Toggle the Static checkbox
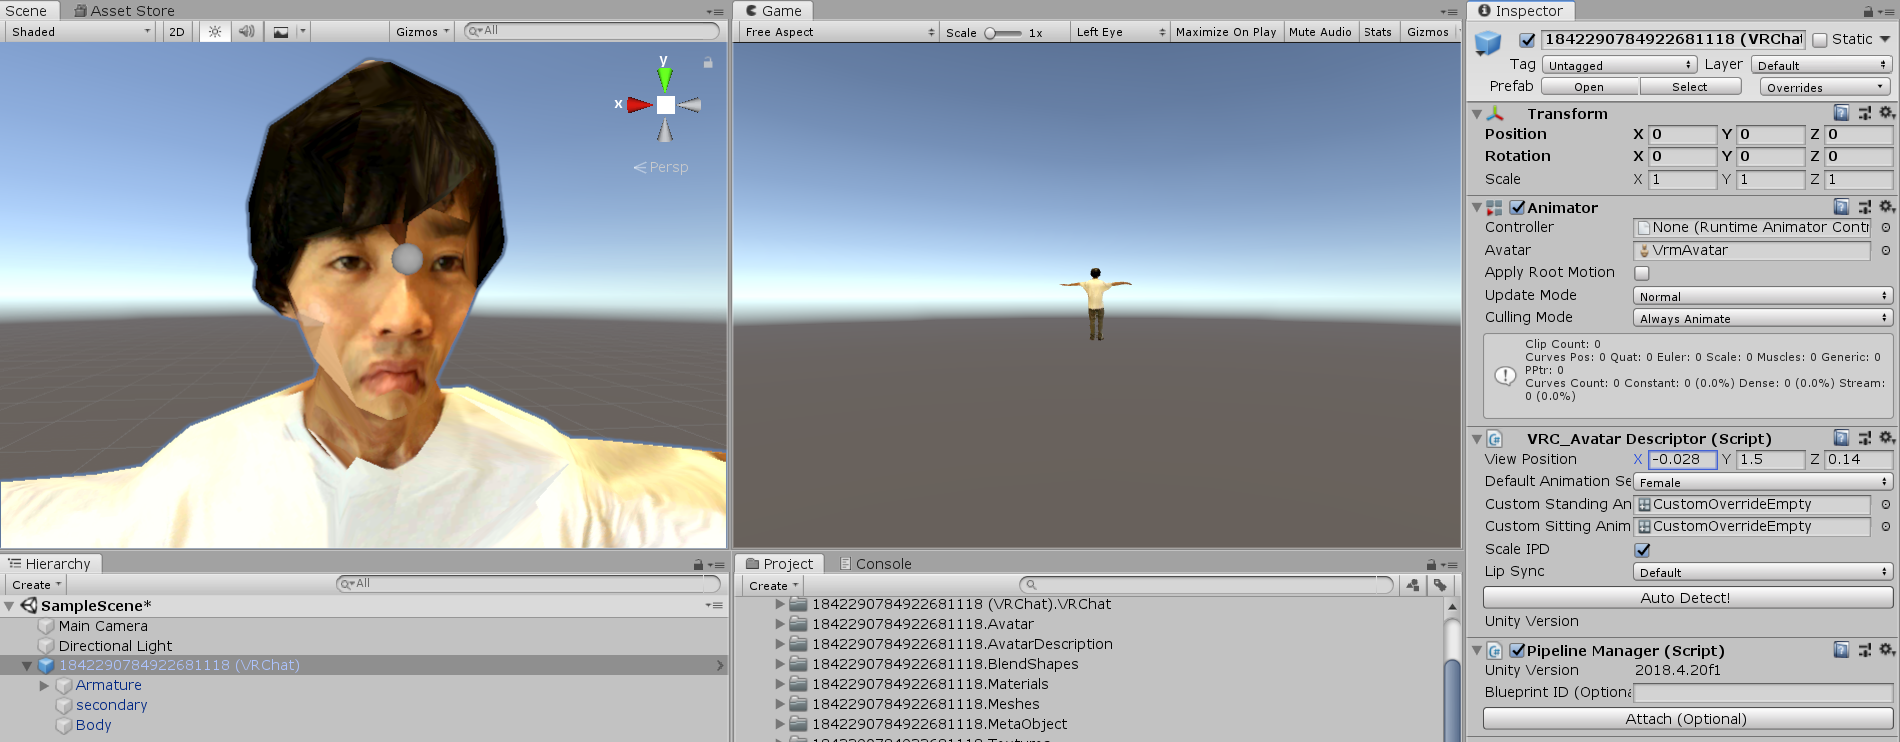Image resolution: width=1900 pixels, height=742 pixels. 1820,40
